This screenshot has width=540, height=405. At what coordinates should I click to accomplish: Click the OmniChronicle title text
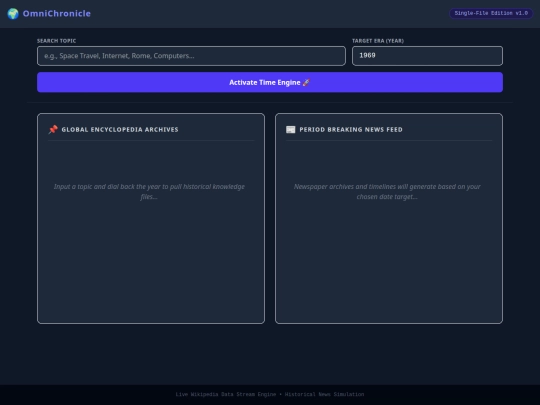pos(57,14)
